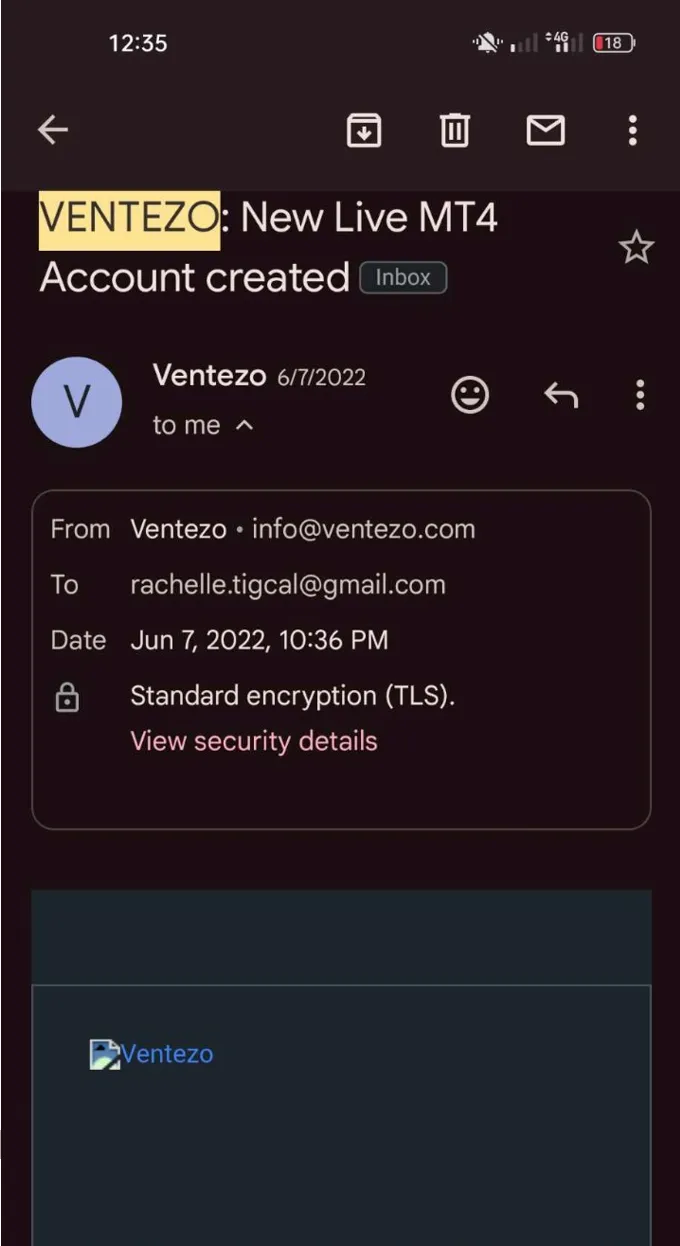
Task: Open the broken Ventezo logo image link
Action: click(152, 1054)
